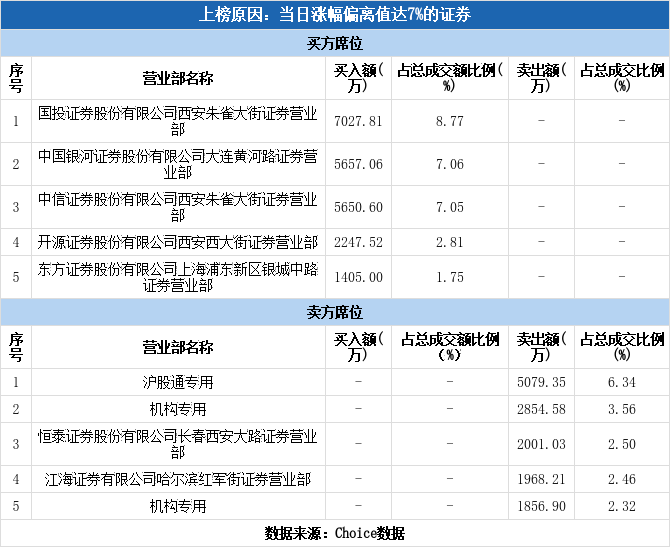Select seller row 2 机构专用
Viewport: 670px width, 547px height.
[x=178, y=409]
